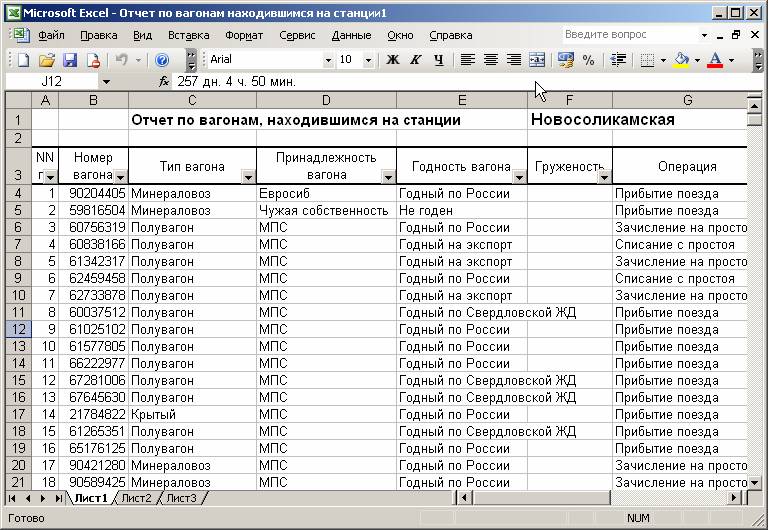The image size is (768, 530).
Task: Click the Select All corner button
Action: point(18,100)
